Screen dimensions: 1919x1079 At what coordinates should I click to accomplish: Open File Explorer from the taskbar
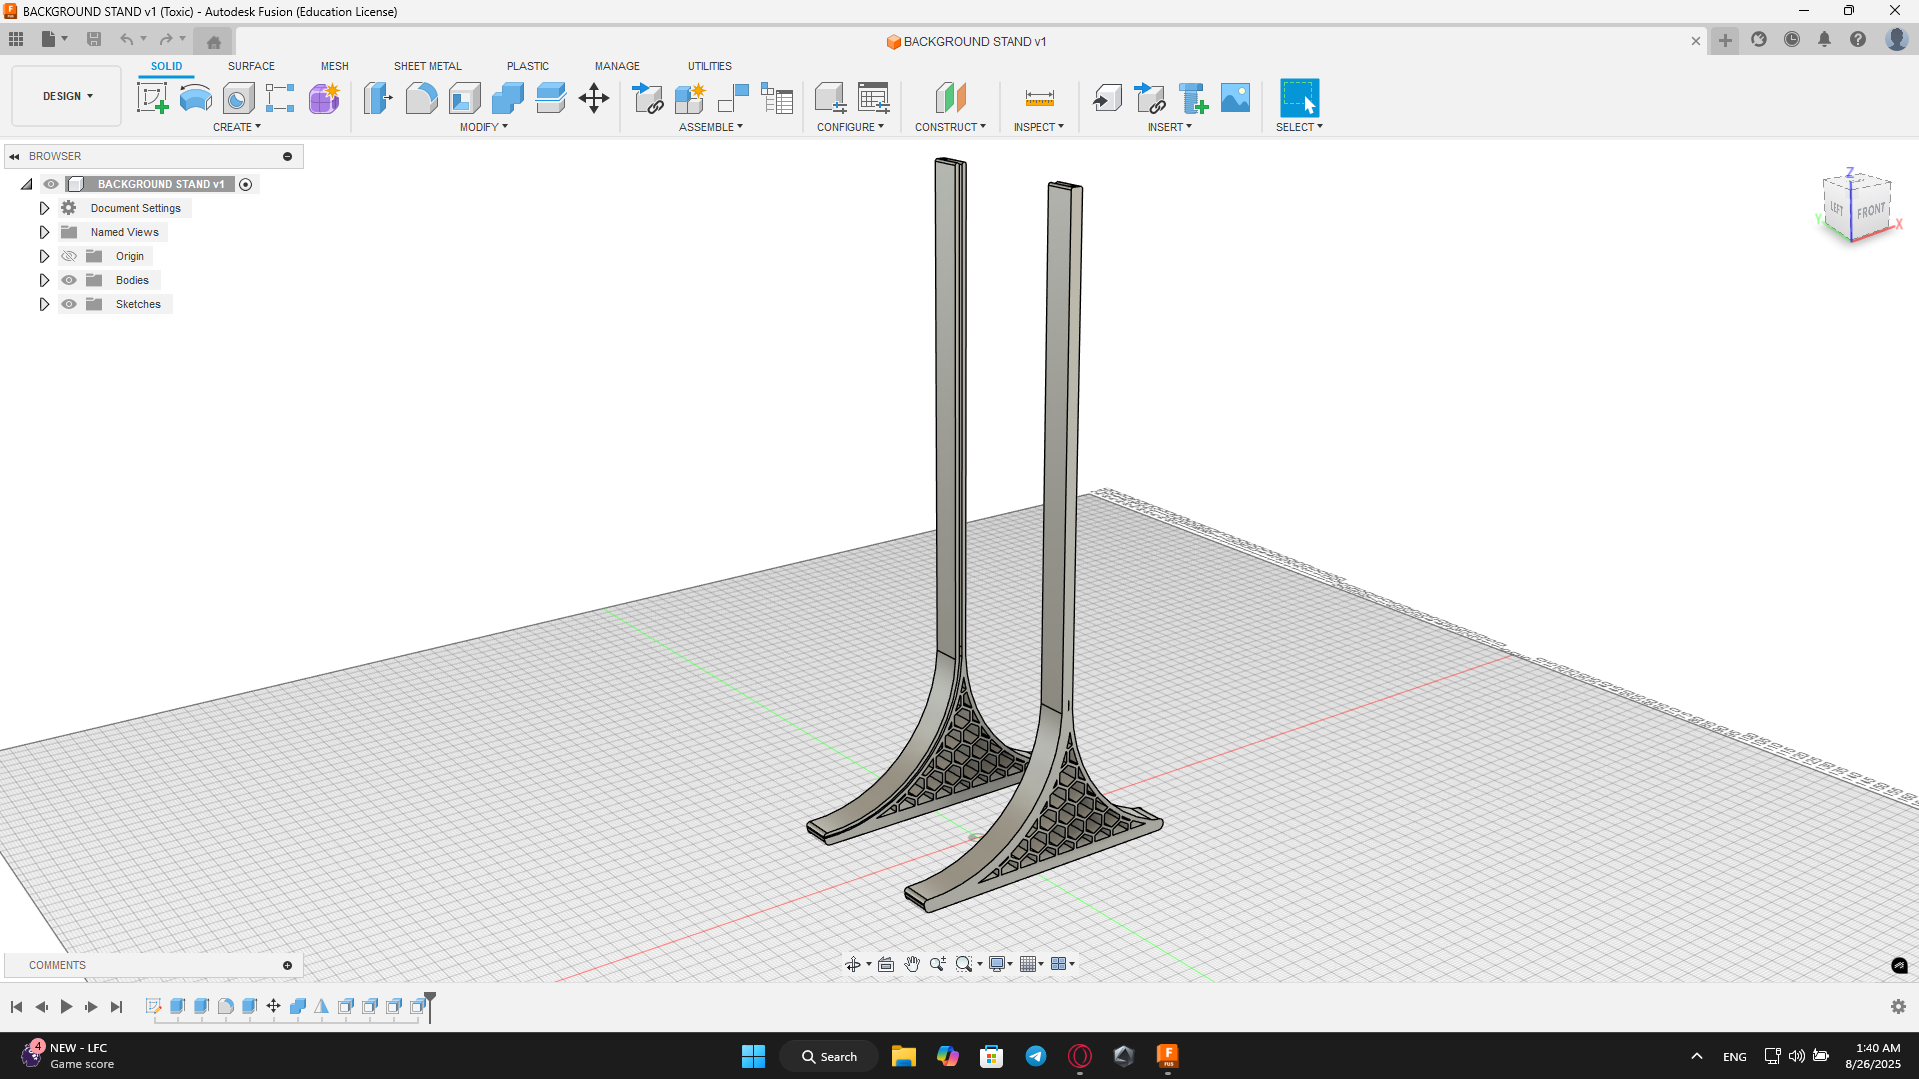(904, 1056)
